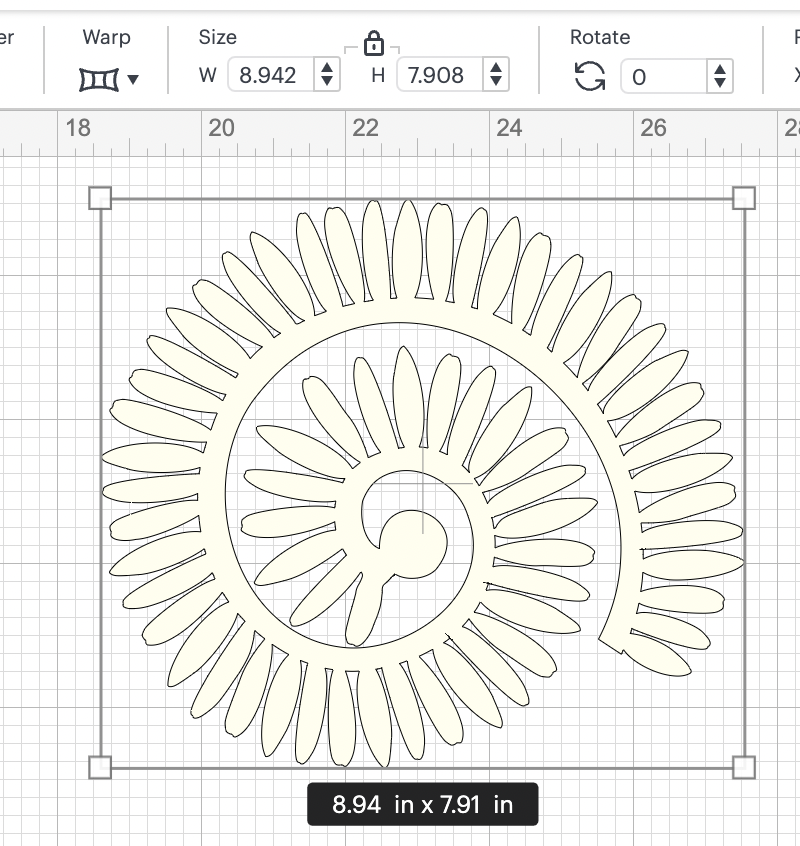
Task: Click the height field showing 7.908
Action: (438, 75)
